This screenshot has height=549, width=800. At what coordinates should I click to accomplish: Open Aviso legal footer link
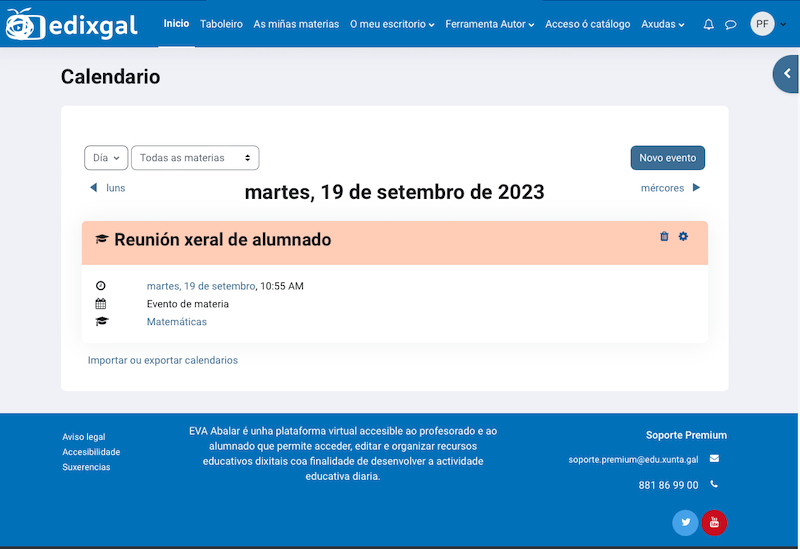[x=84, y=437]
